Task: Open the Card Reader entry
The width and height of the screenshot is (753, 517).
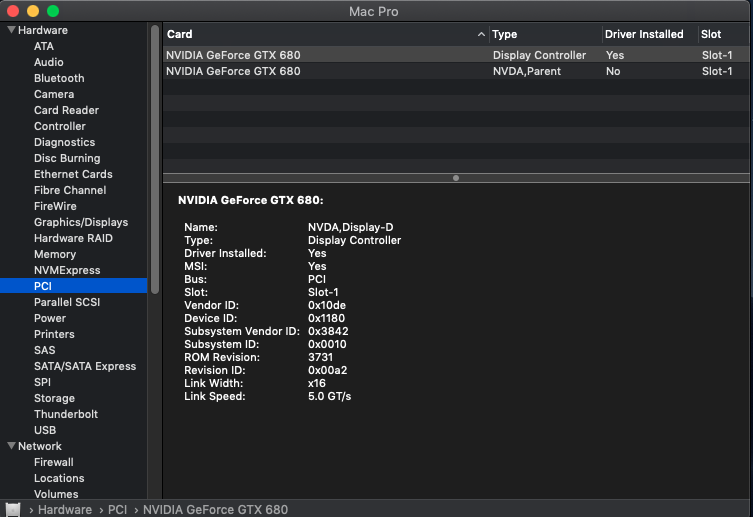Action: click(66, 110)
